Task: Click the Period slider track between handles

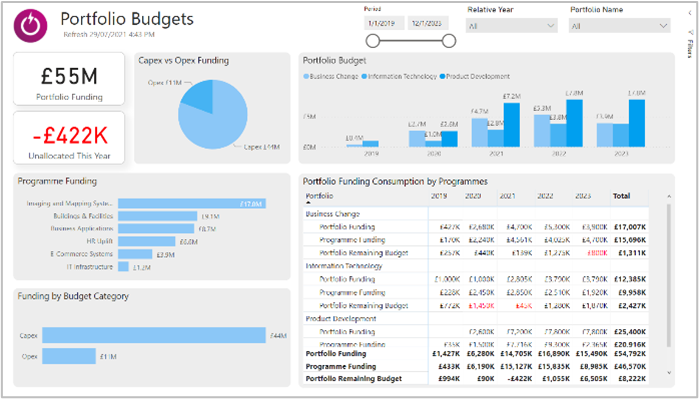Action: coord(411,41)
